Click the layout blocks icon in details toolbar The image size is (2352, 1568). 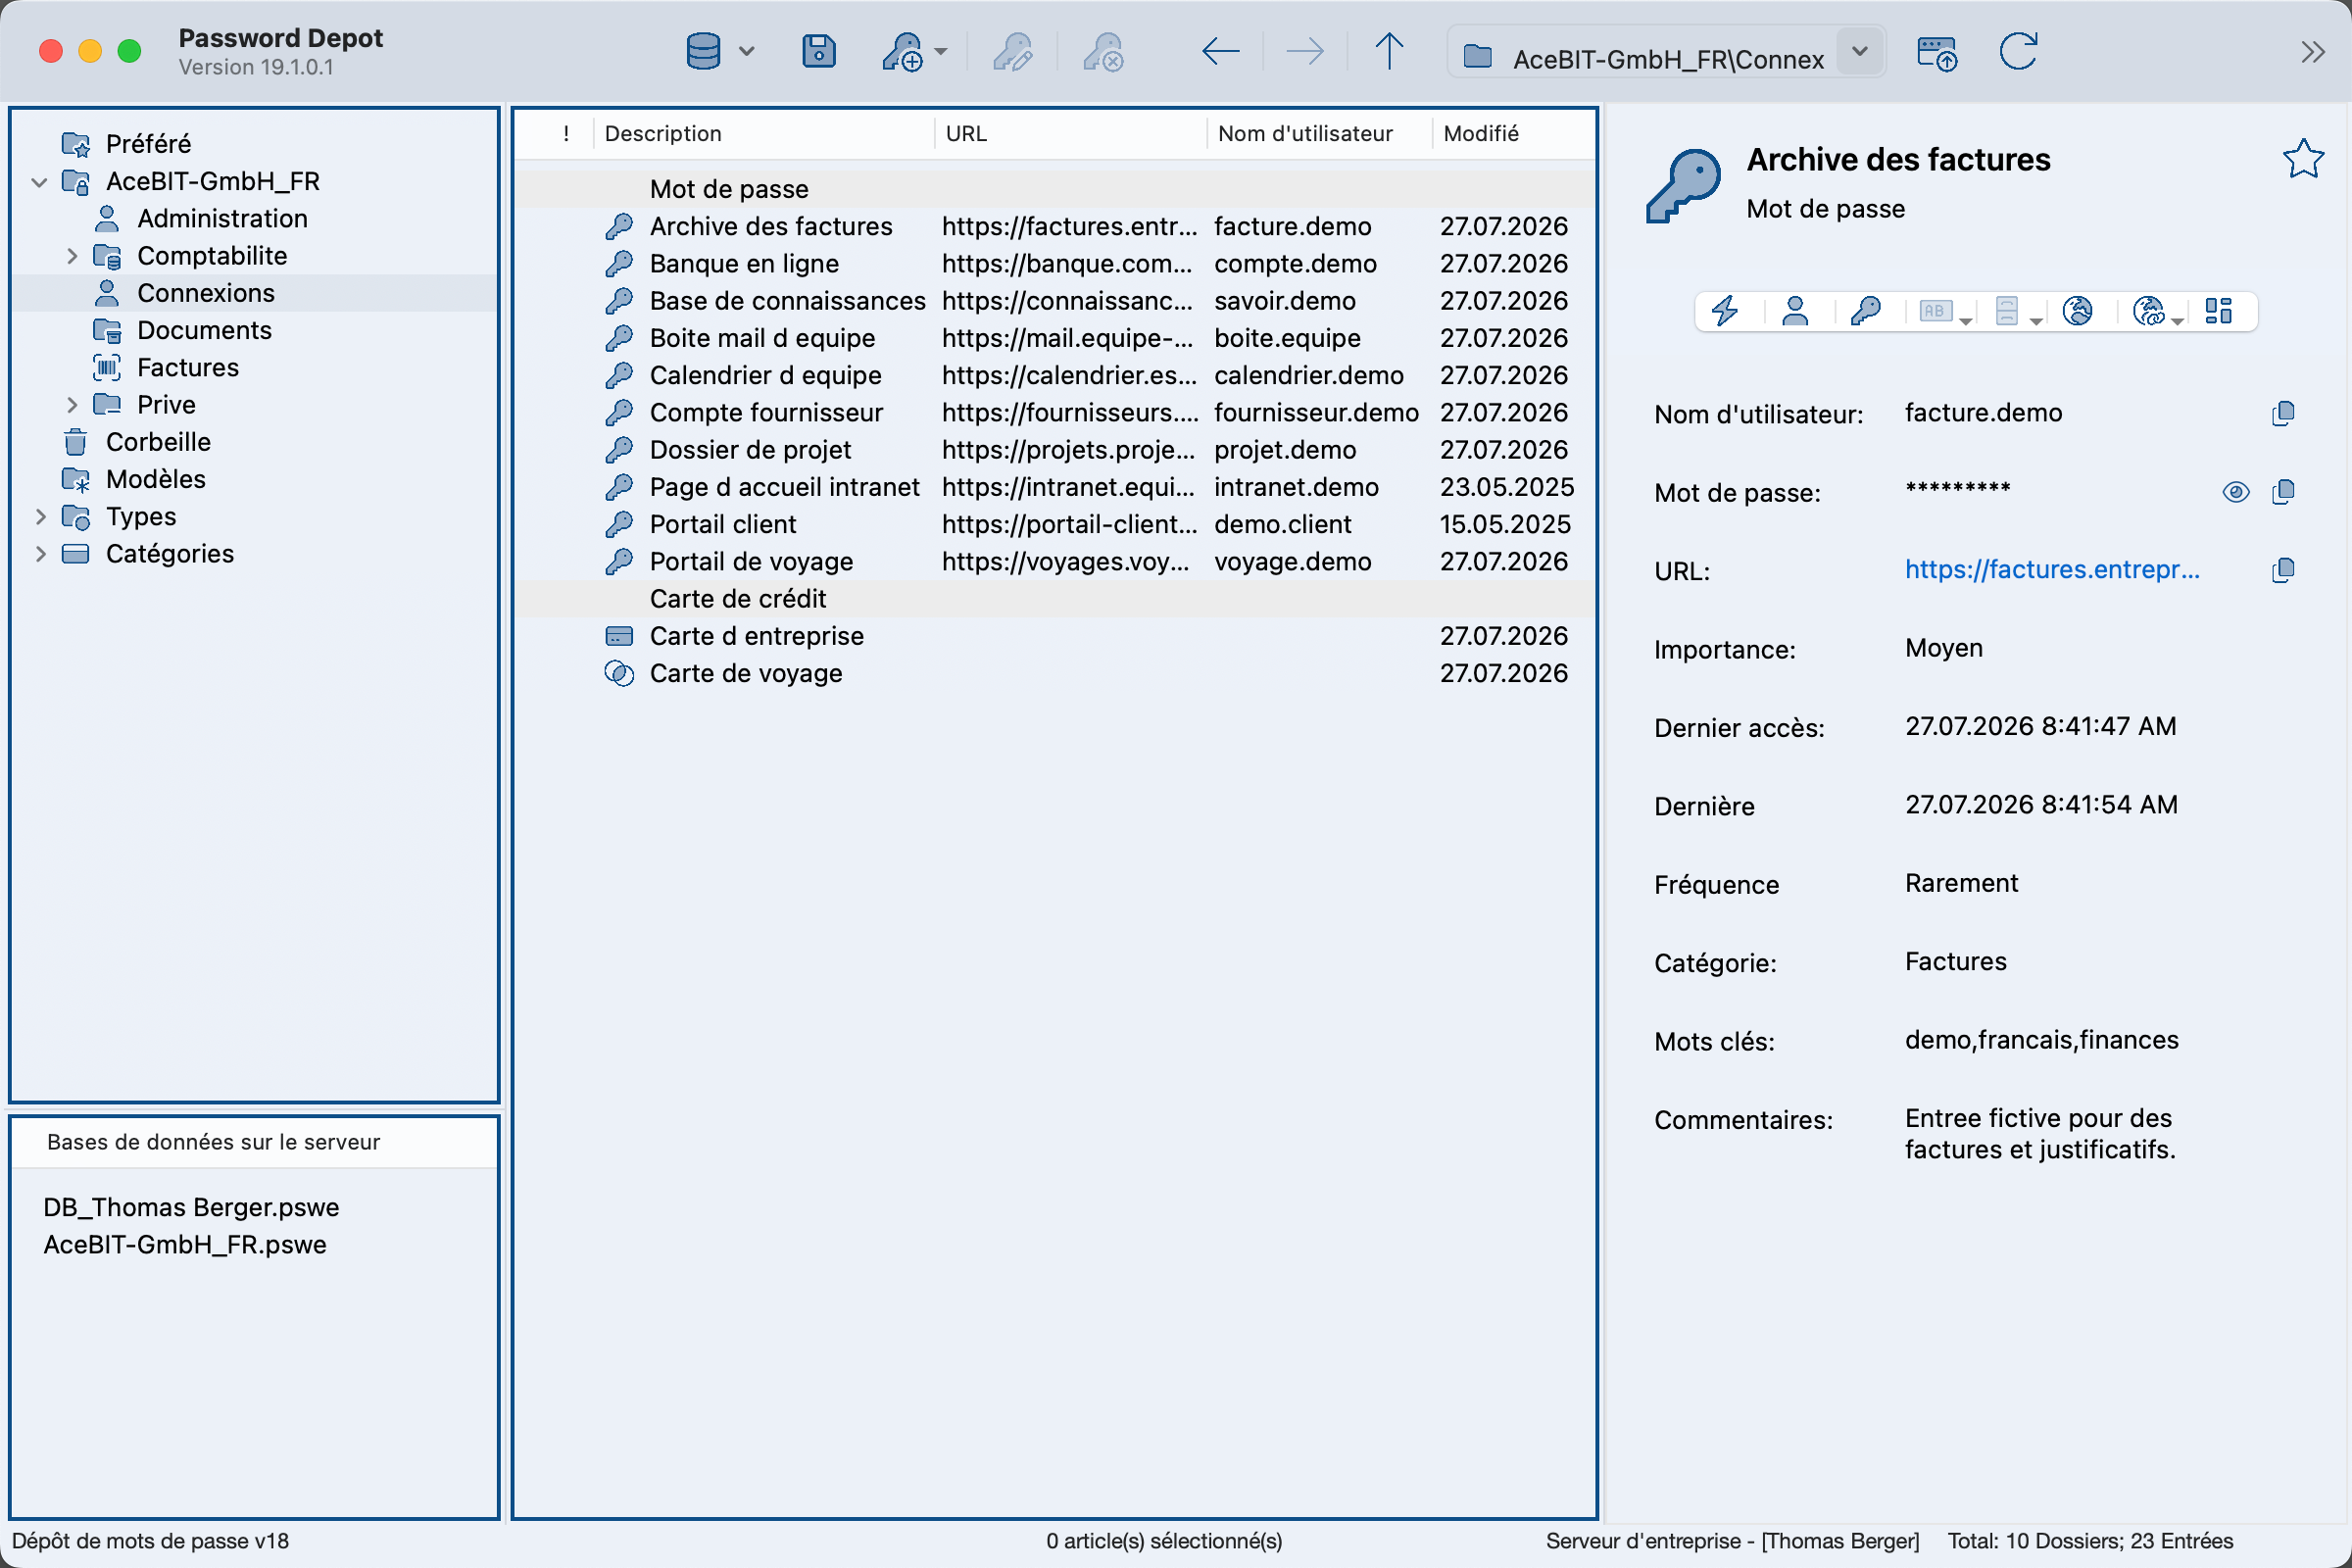click(x=2218, y=311)
